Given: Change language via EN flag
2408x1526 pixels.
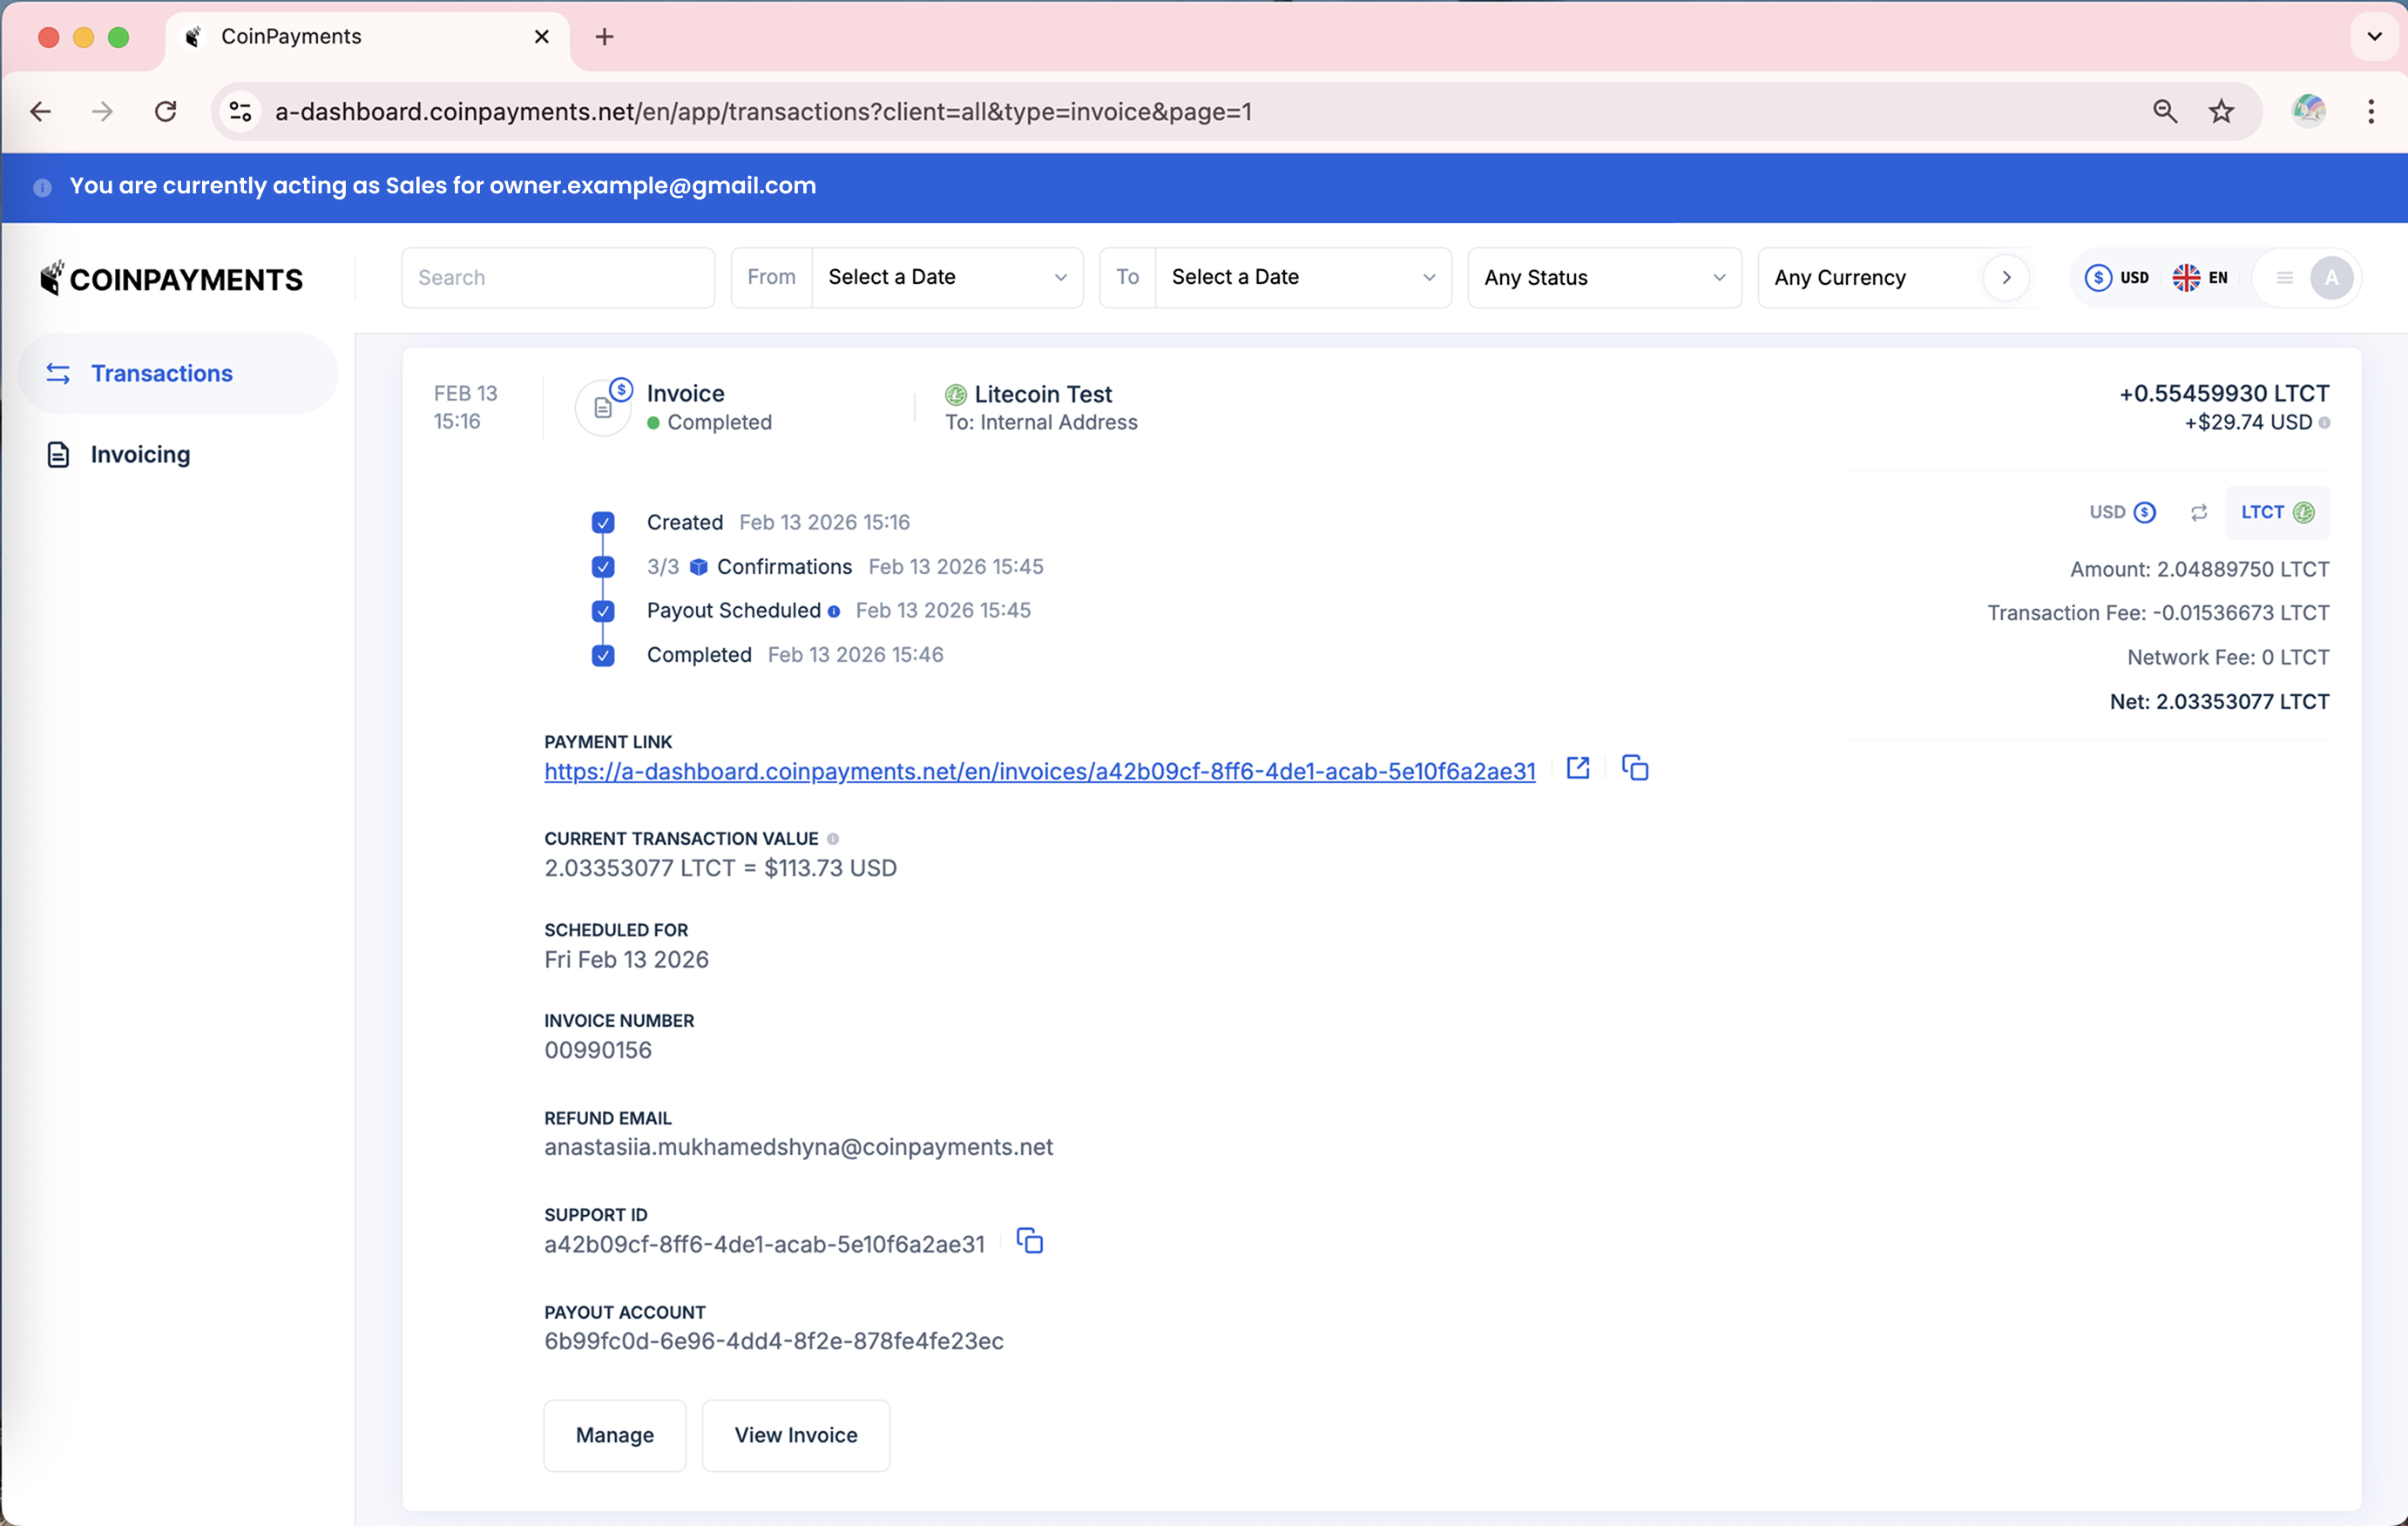Looking at the screenshot, I should (x=2200, y=277).
